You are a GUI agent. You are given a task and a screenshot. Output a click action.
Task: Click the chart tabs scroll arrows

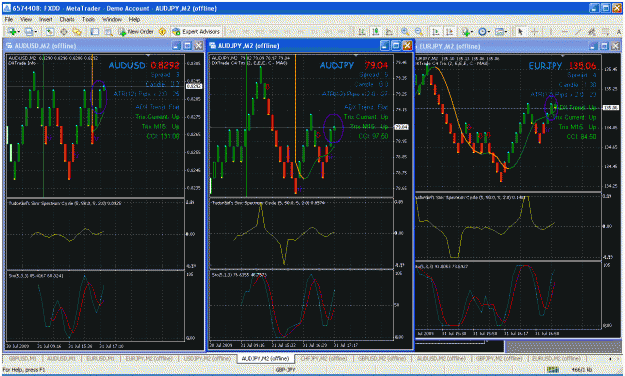(x=614, y=359)
